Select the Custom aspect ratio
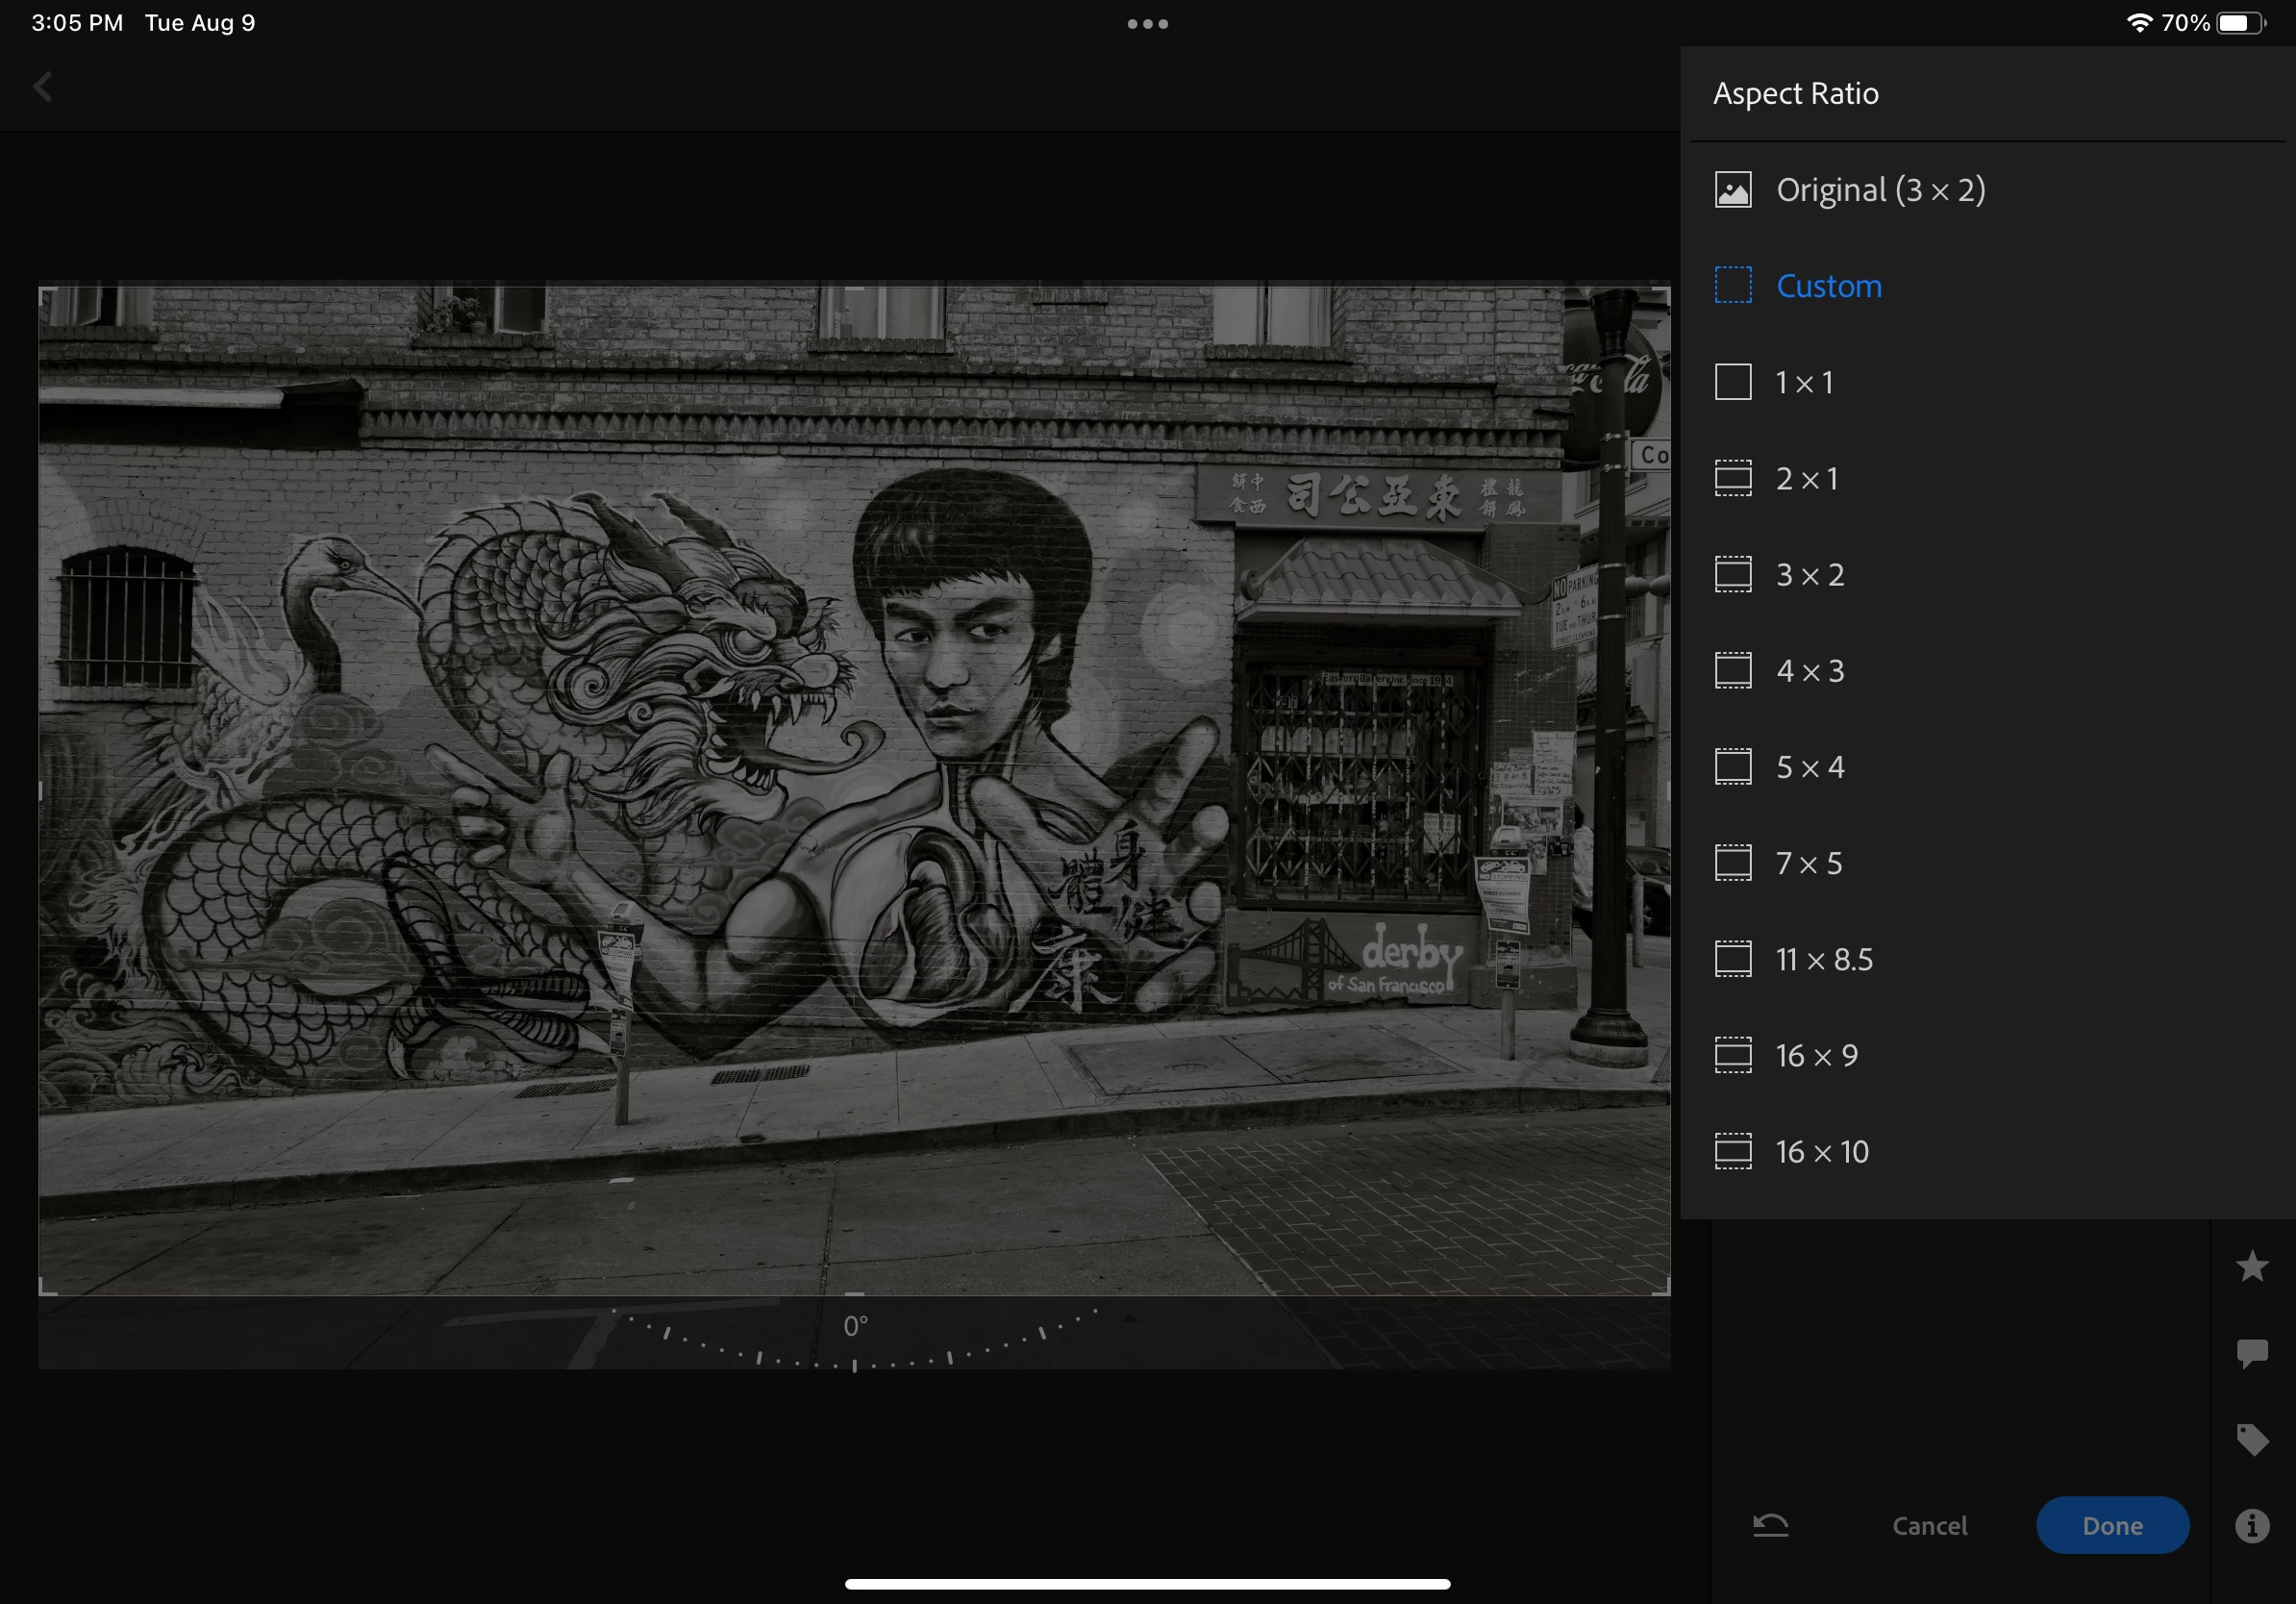2296x1604 pixels. pos(1828,286)
